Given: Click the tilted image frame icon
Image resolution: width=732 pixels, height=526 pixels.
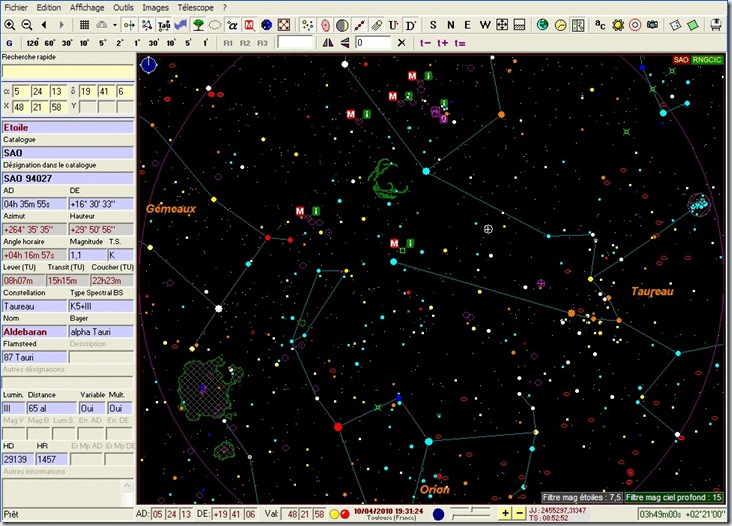Looking at the screenshot, I should pos(676,25).
